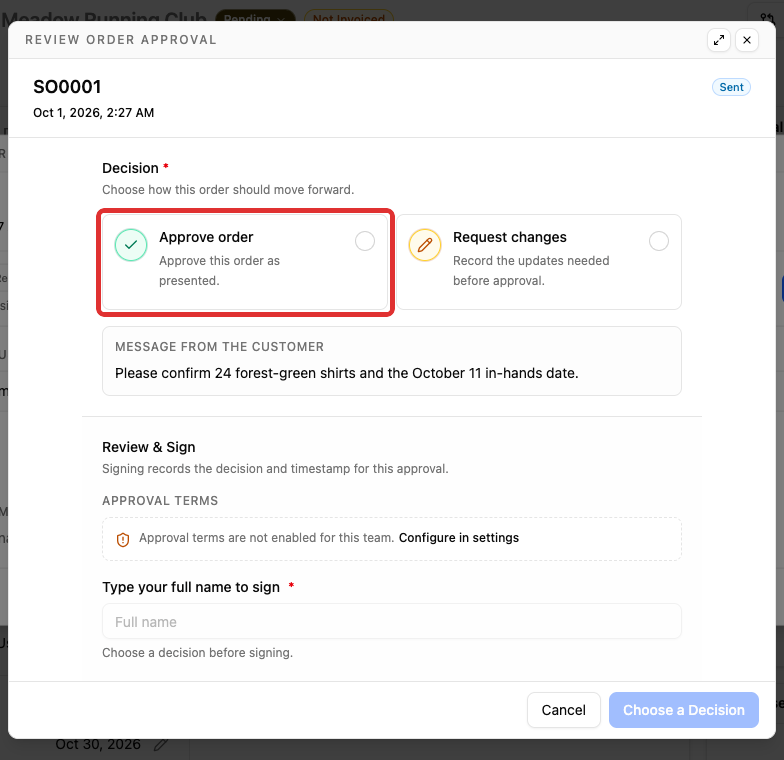Viewport: 784px width, 760px height.
Task: Click the approval terms warning shield icon
Action: (123, 540)
